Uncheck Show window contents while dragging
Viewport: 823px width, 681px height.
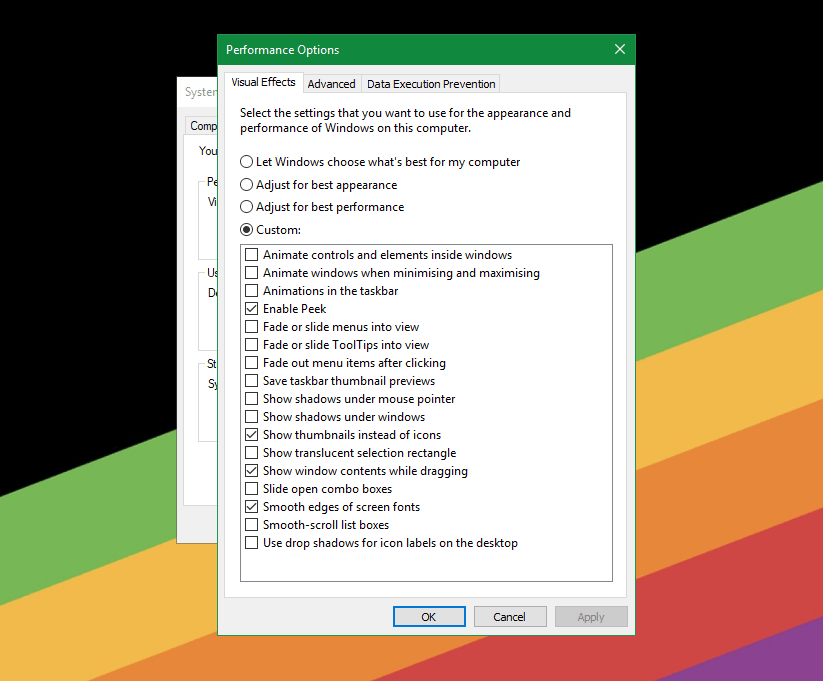251,470
